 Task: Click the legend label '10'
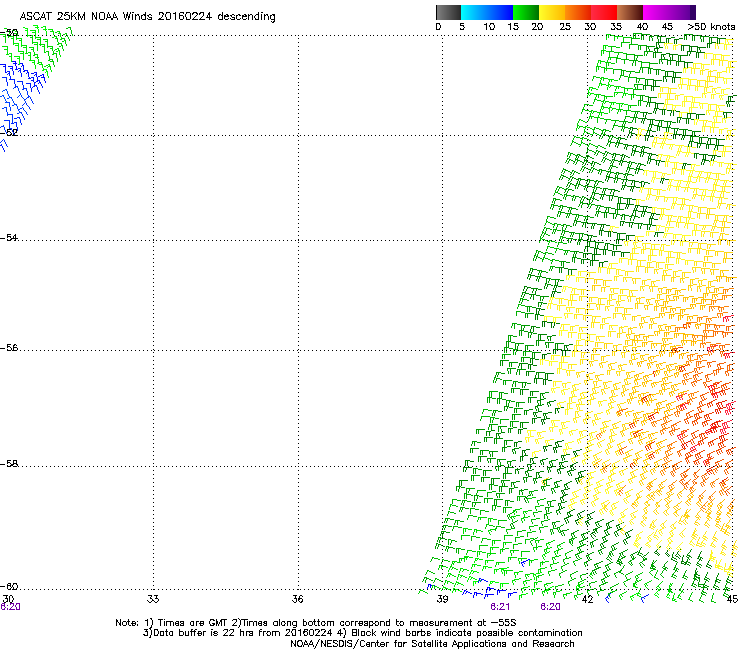click(489, 27)
